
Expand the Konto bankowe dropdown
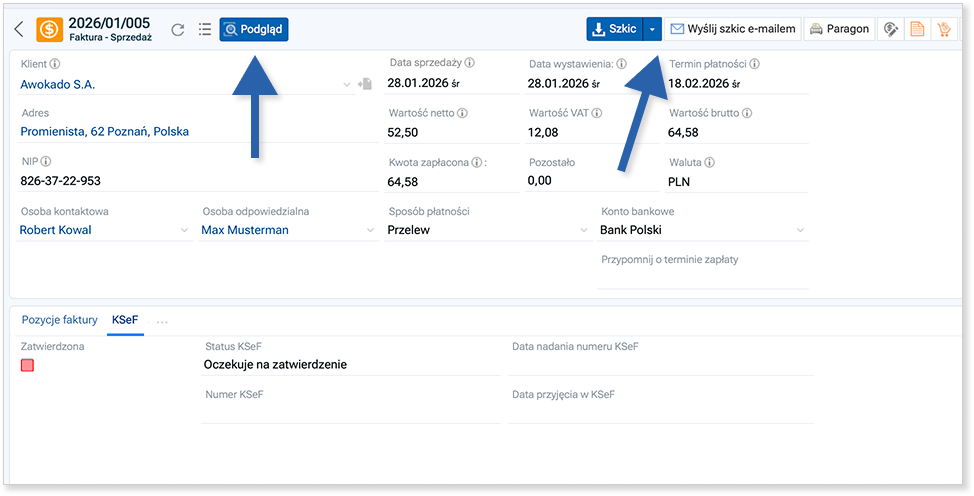(800, 231)
